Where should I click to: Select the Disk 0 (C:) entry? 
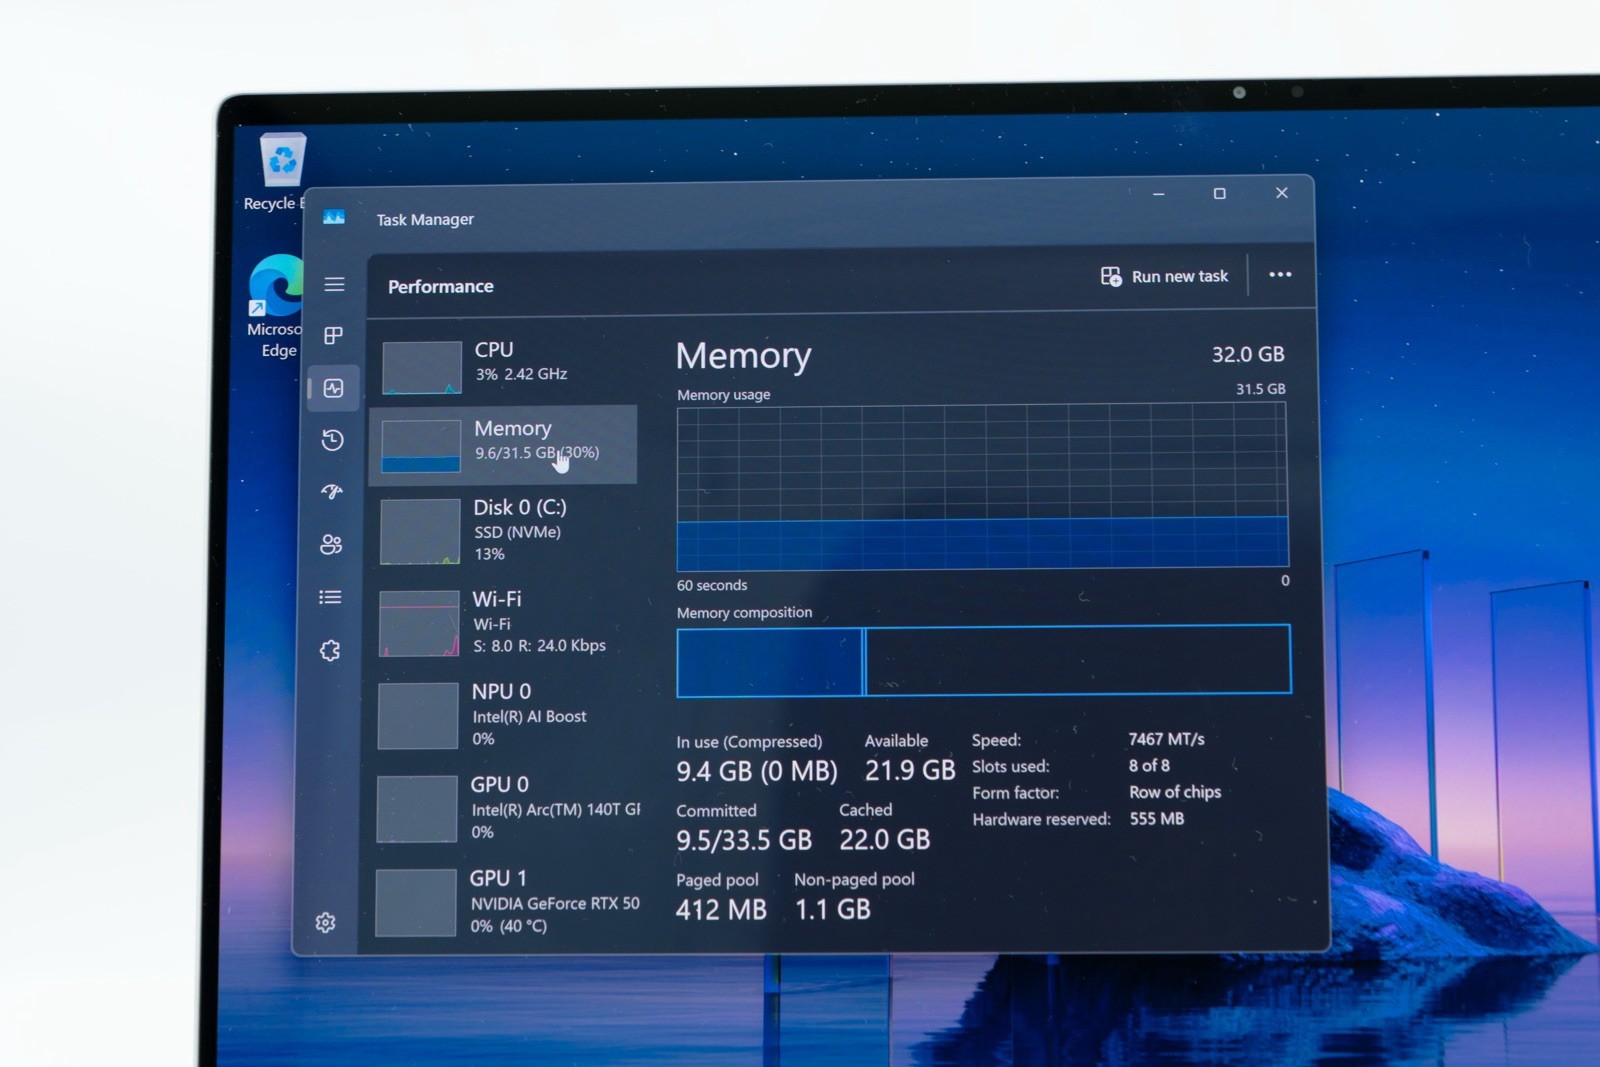point(505,530)
